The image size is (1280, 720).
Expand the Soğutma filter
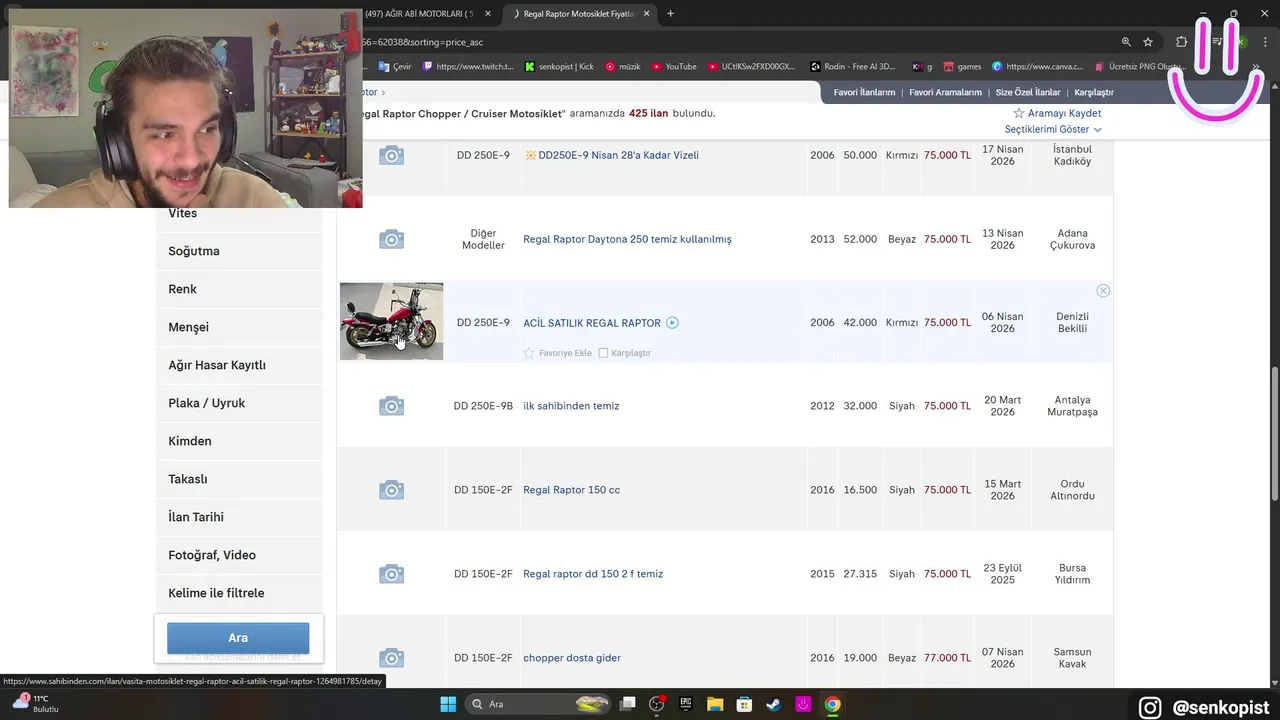239,251
